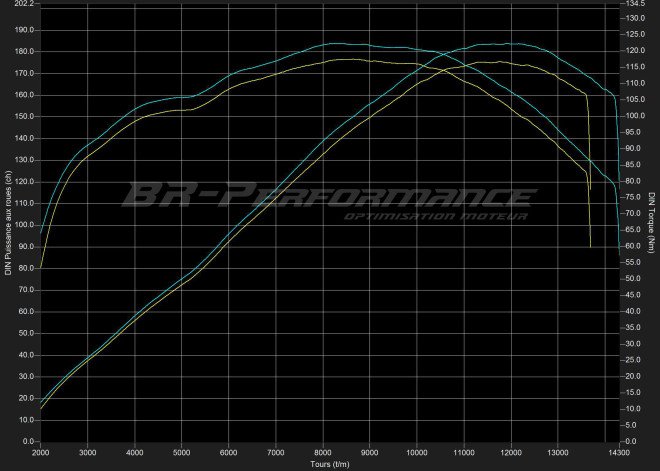Screen dimensions: 660x471
Task: Select the 'DIN Puissance aux roues (ch)' axis title
Action: pyautogui.click(x=7, y=222)
